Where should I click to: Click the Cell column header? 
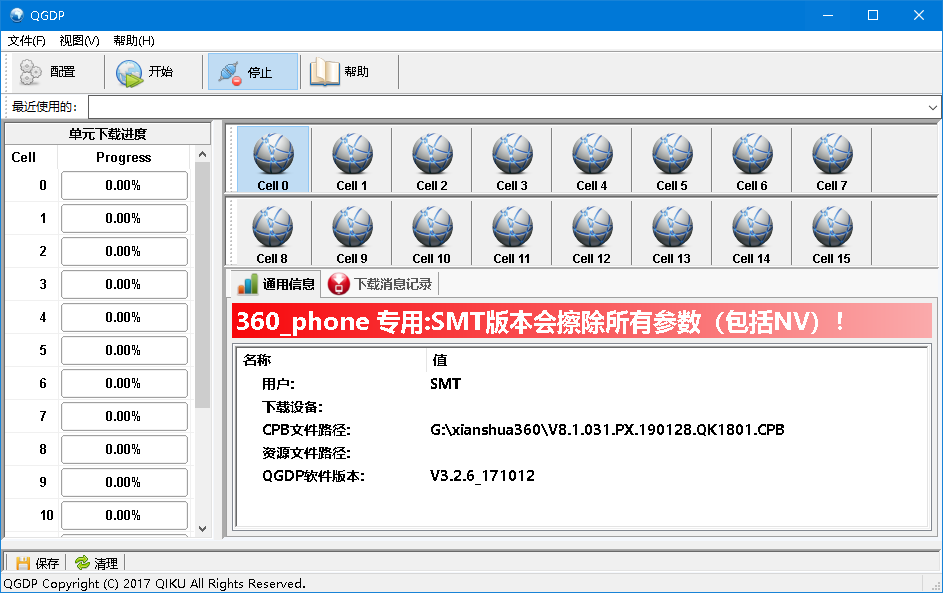(x=31, y=158)
